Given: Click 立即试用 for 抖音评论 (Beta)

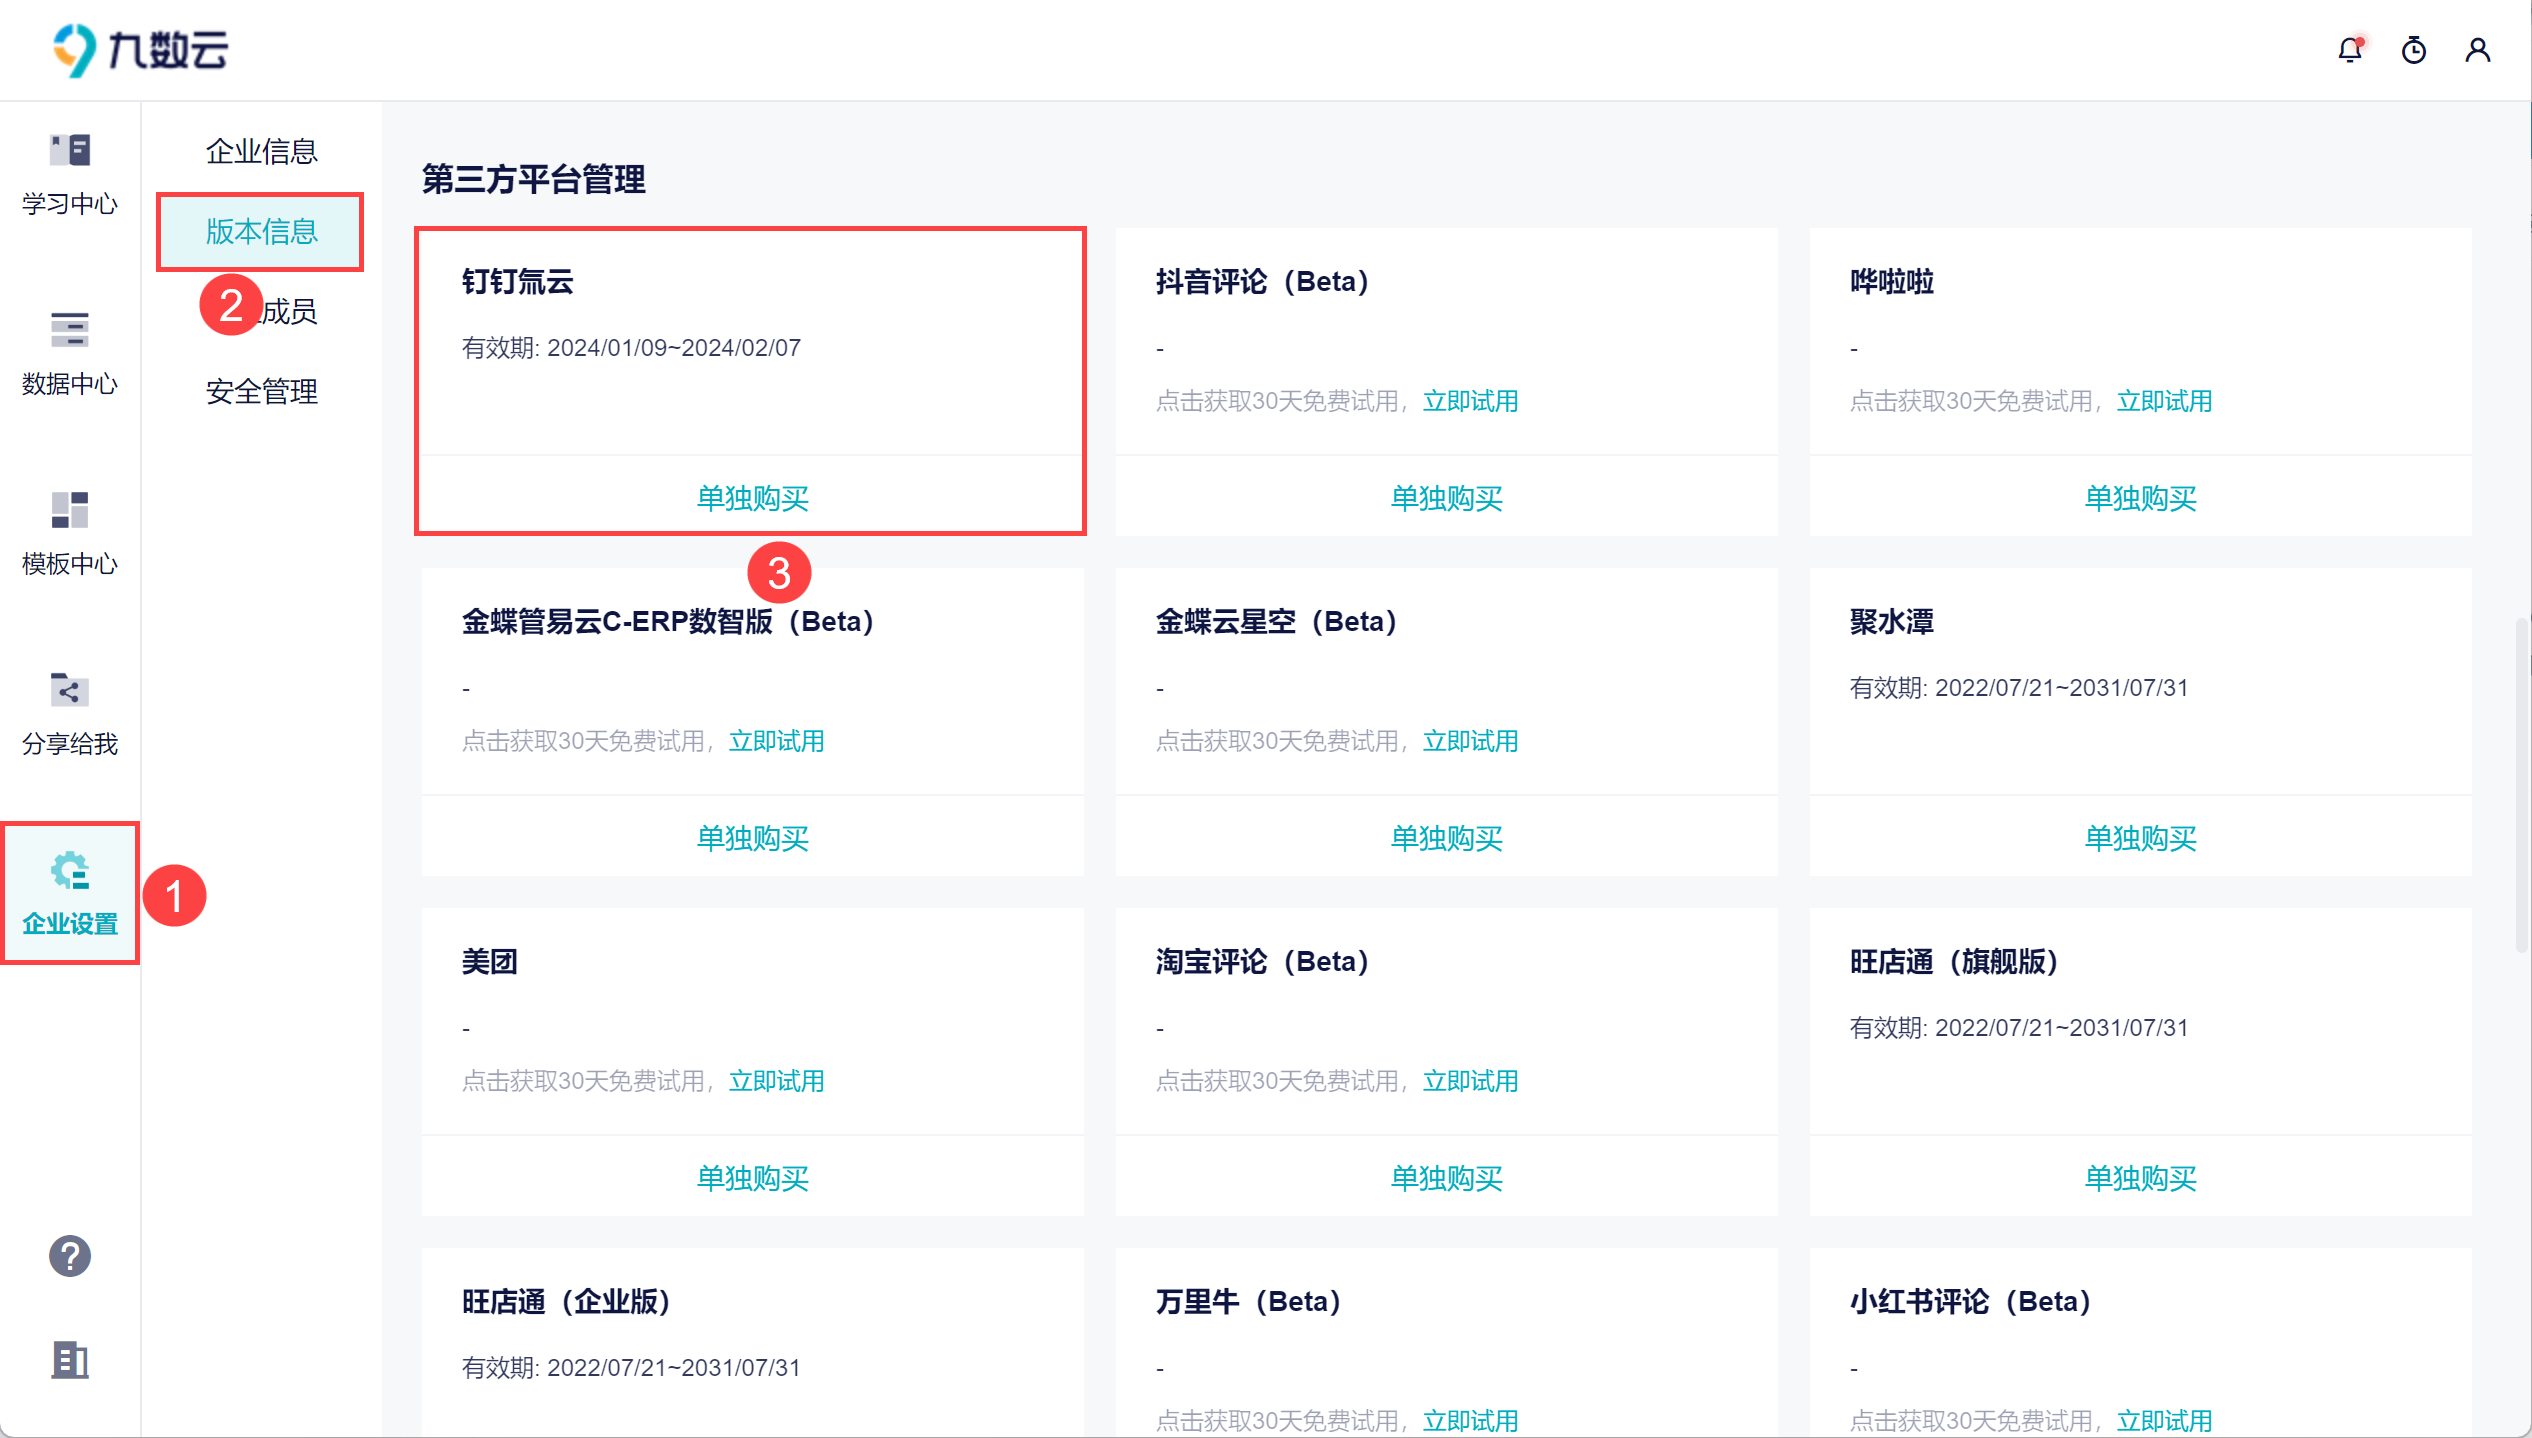Looking at the screenshot, I should click(x=1470, y=401).
